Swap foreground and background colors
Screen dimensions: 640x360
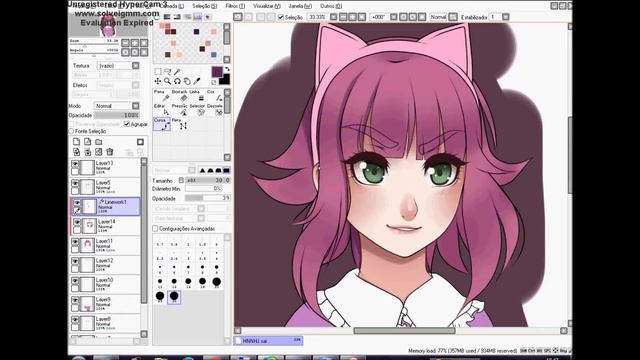tap(227, 69)
